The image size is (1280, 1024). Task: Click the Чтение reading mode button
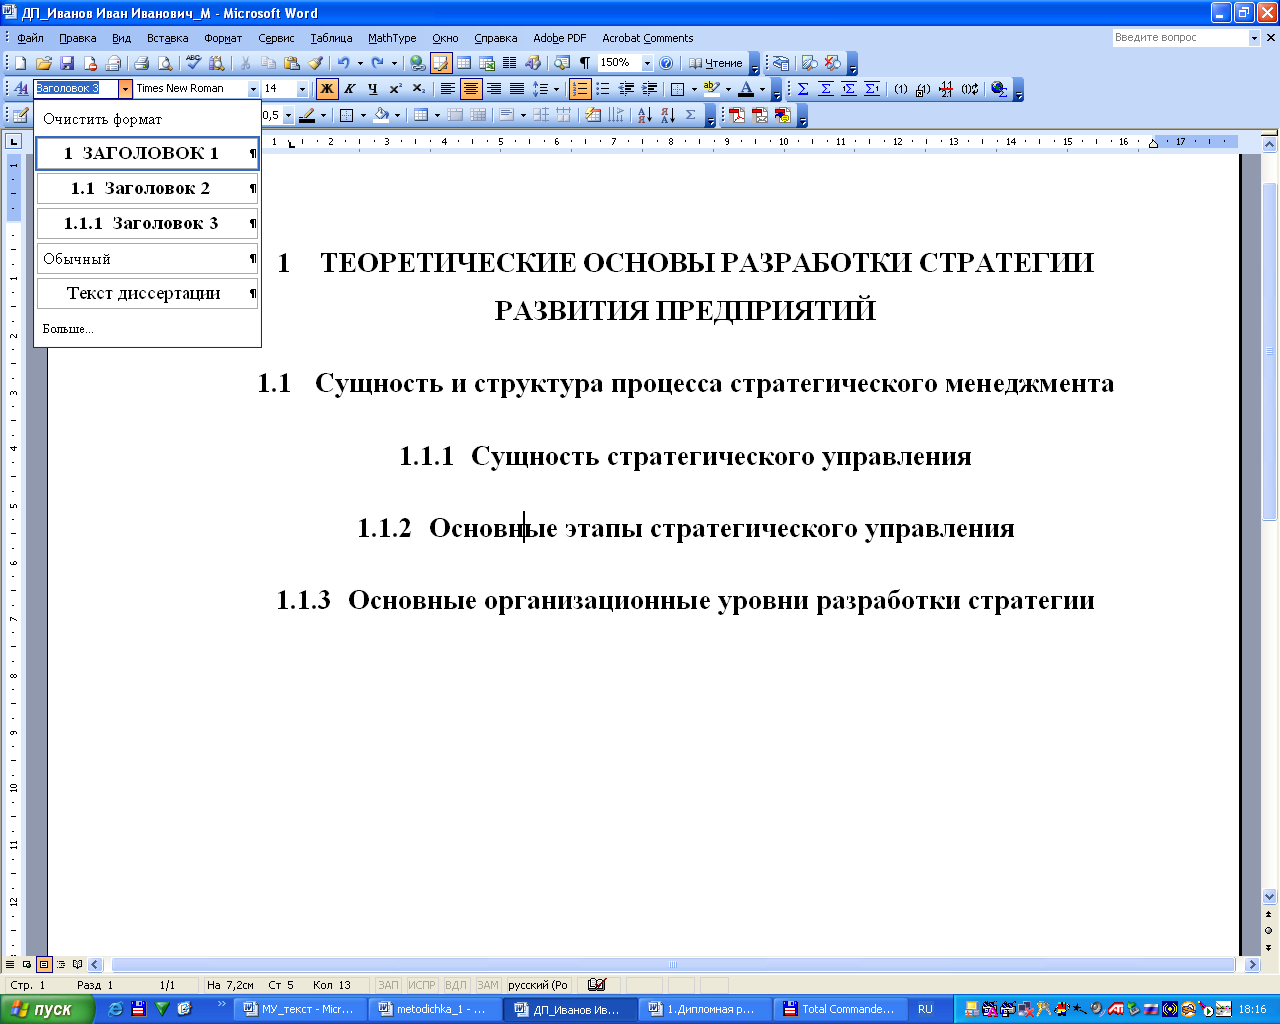click(716, 63)
